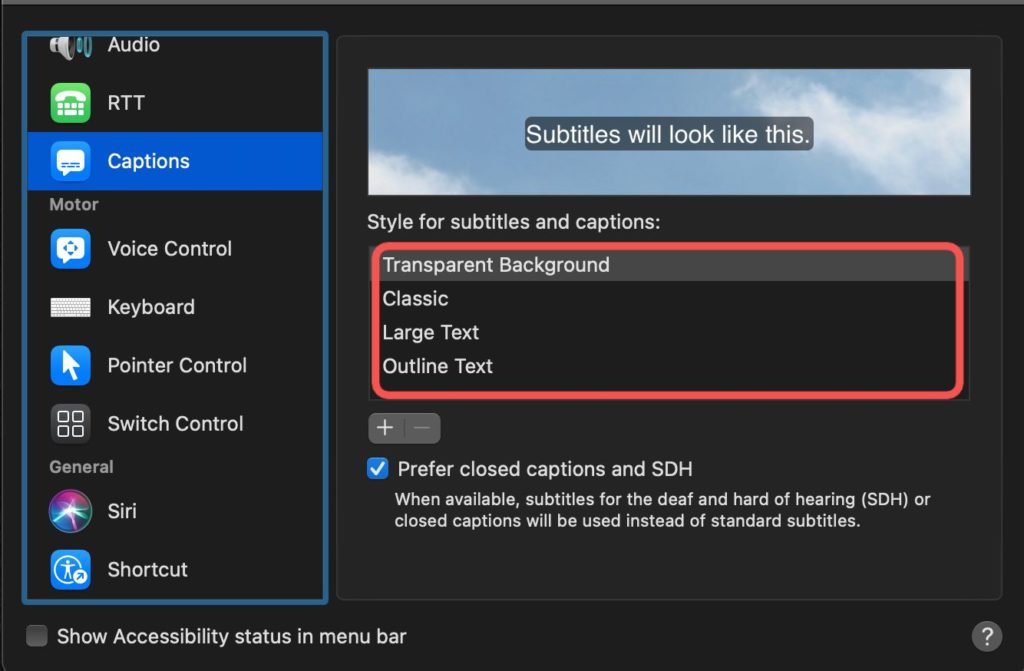Remove caption style with minus button
Screen dimensions: 1024x671
pos(423,428)
